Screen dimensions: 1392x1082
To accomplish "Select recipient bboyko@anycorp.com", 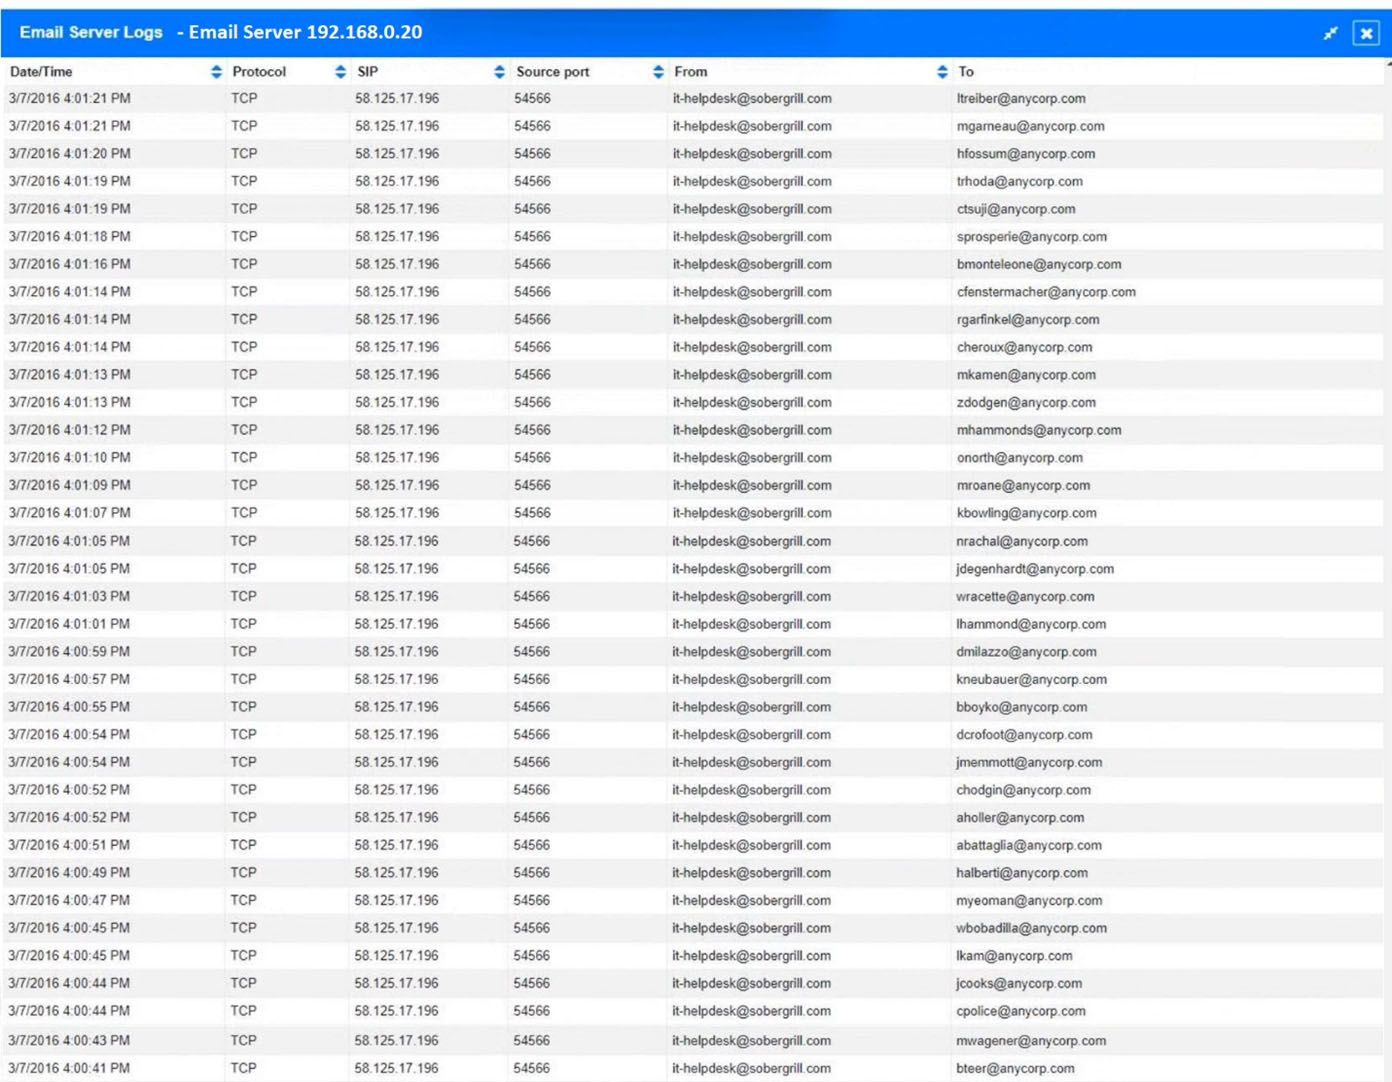I will tap(1022, 707).
